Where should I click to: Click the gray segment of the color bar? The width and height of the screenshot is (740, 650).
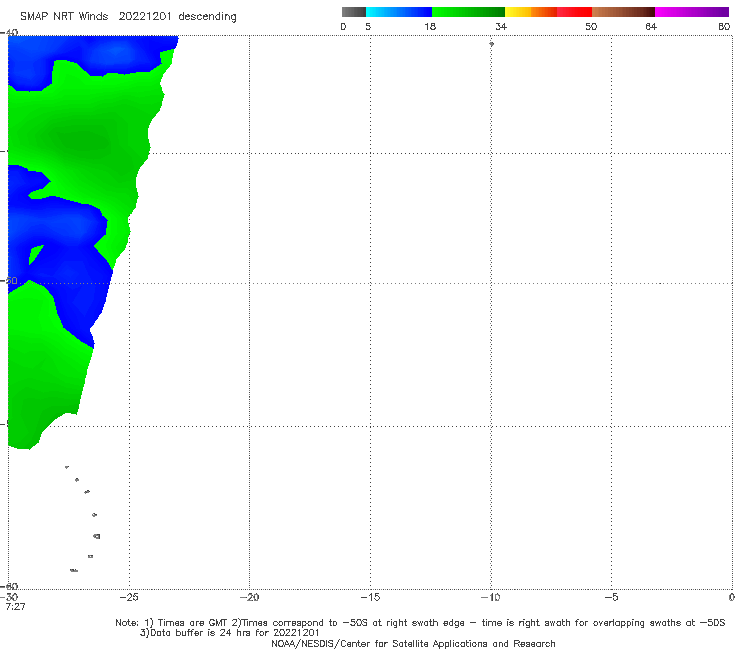pyautogui.click(x=353, y=12)
